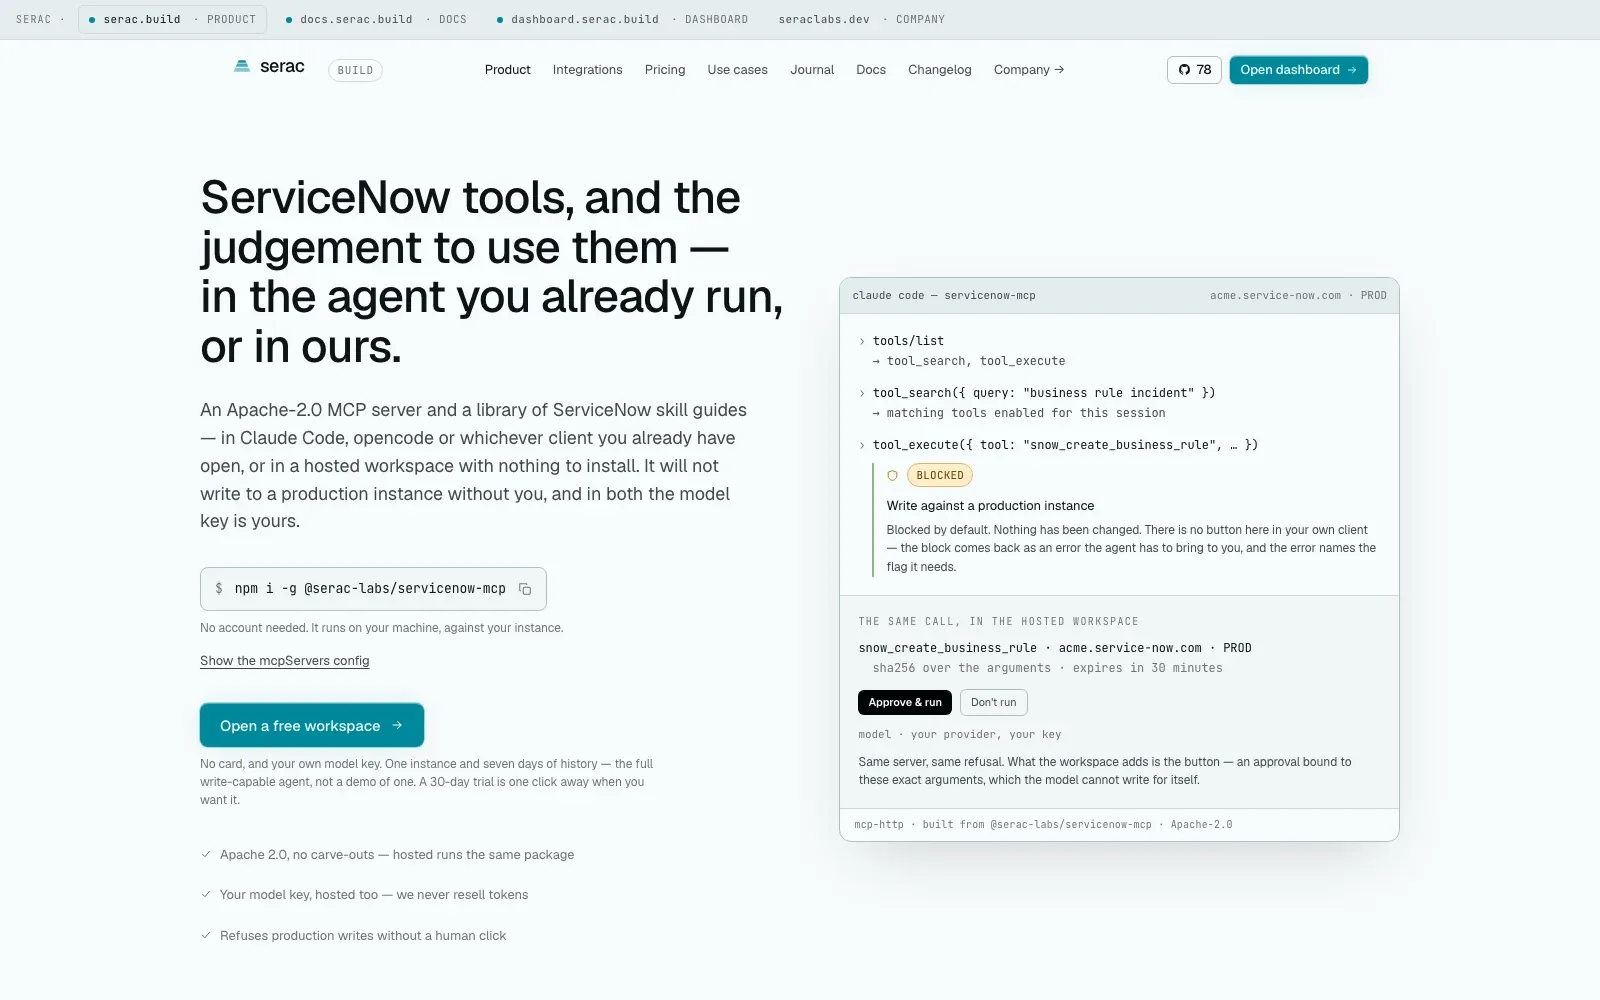Viewport: 1600px width, 1000px height.
Task: Click the 'tool_search, tool_execute' result line
Action: [969, 361]
